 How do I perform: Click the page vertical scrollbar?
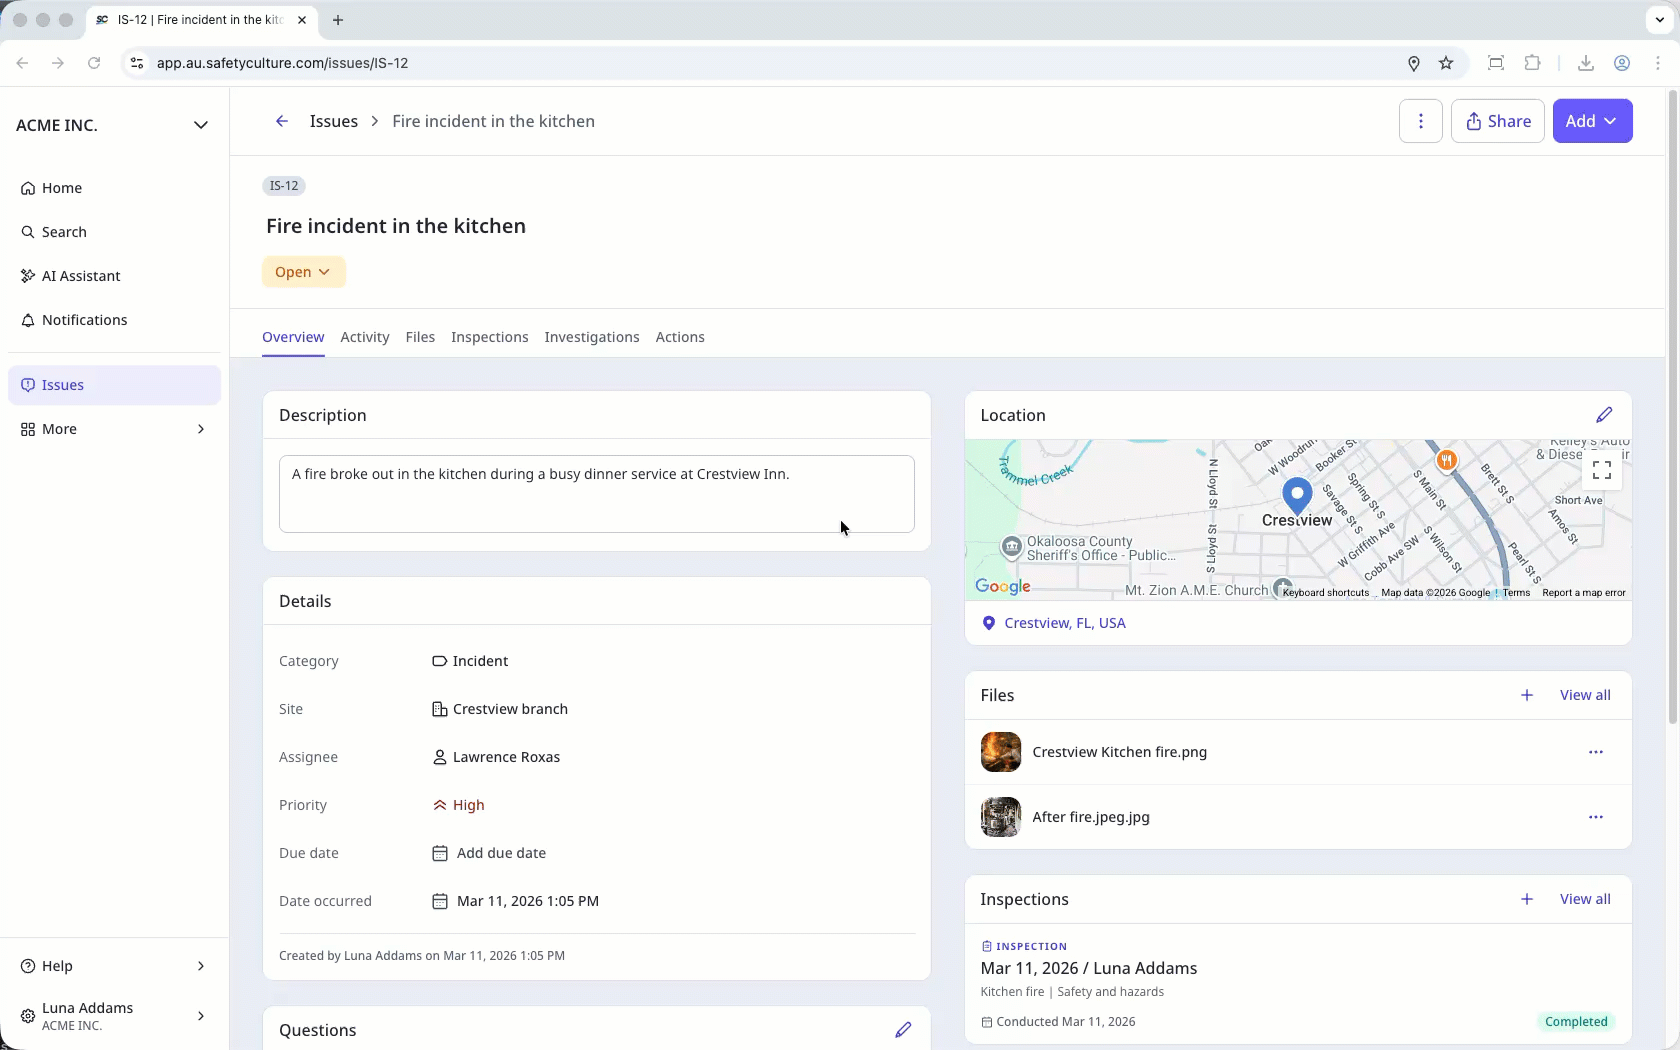click(x=1672, y=407)
